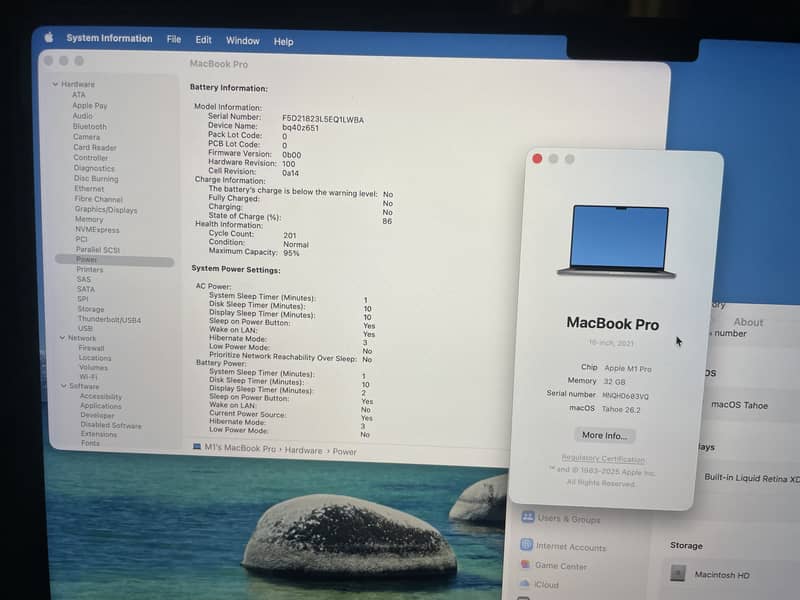
Task: Open the File menu
Action: coord(174,40)
